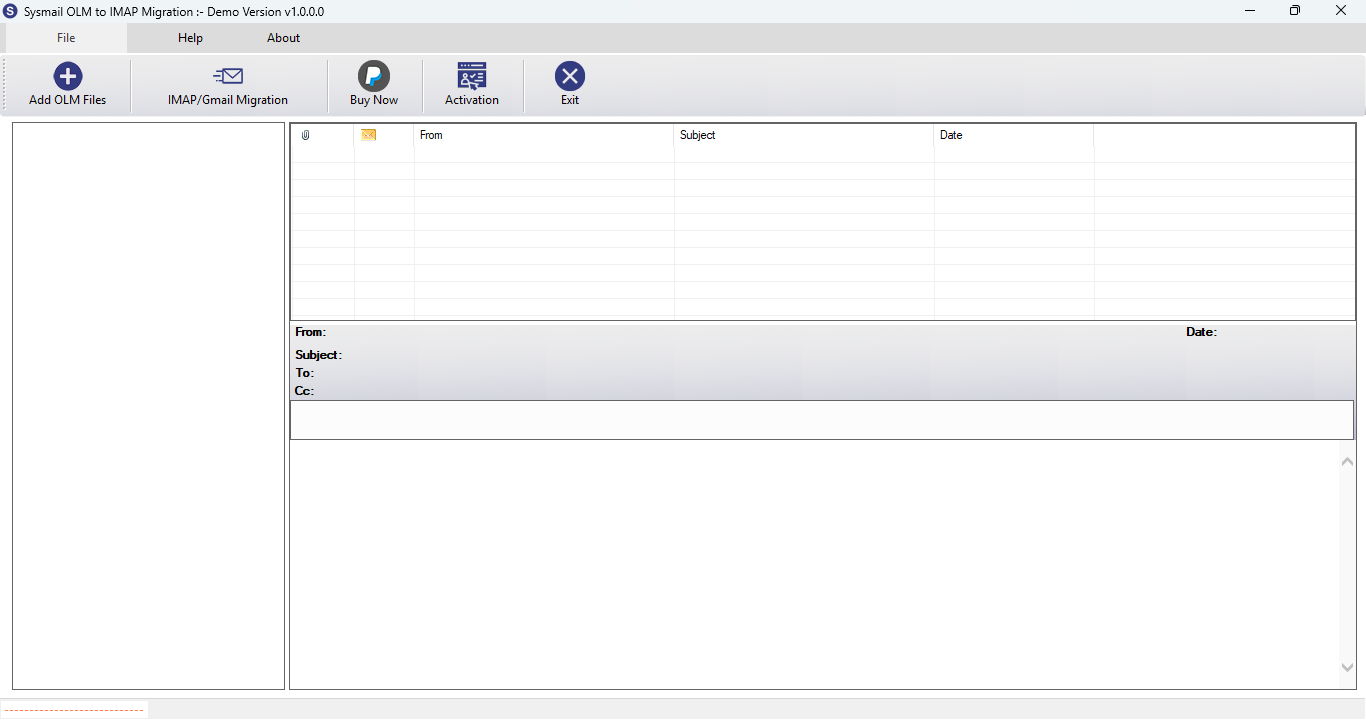Click the Add OLM Files plus icon

pyautogui.click(x=68, y=76)
